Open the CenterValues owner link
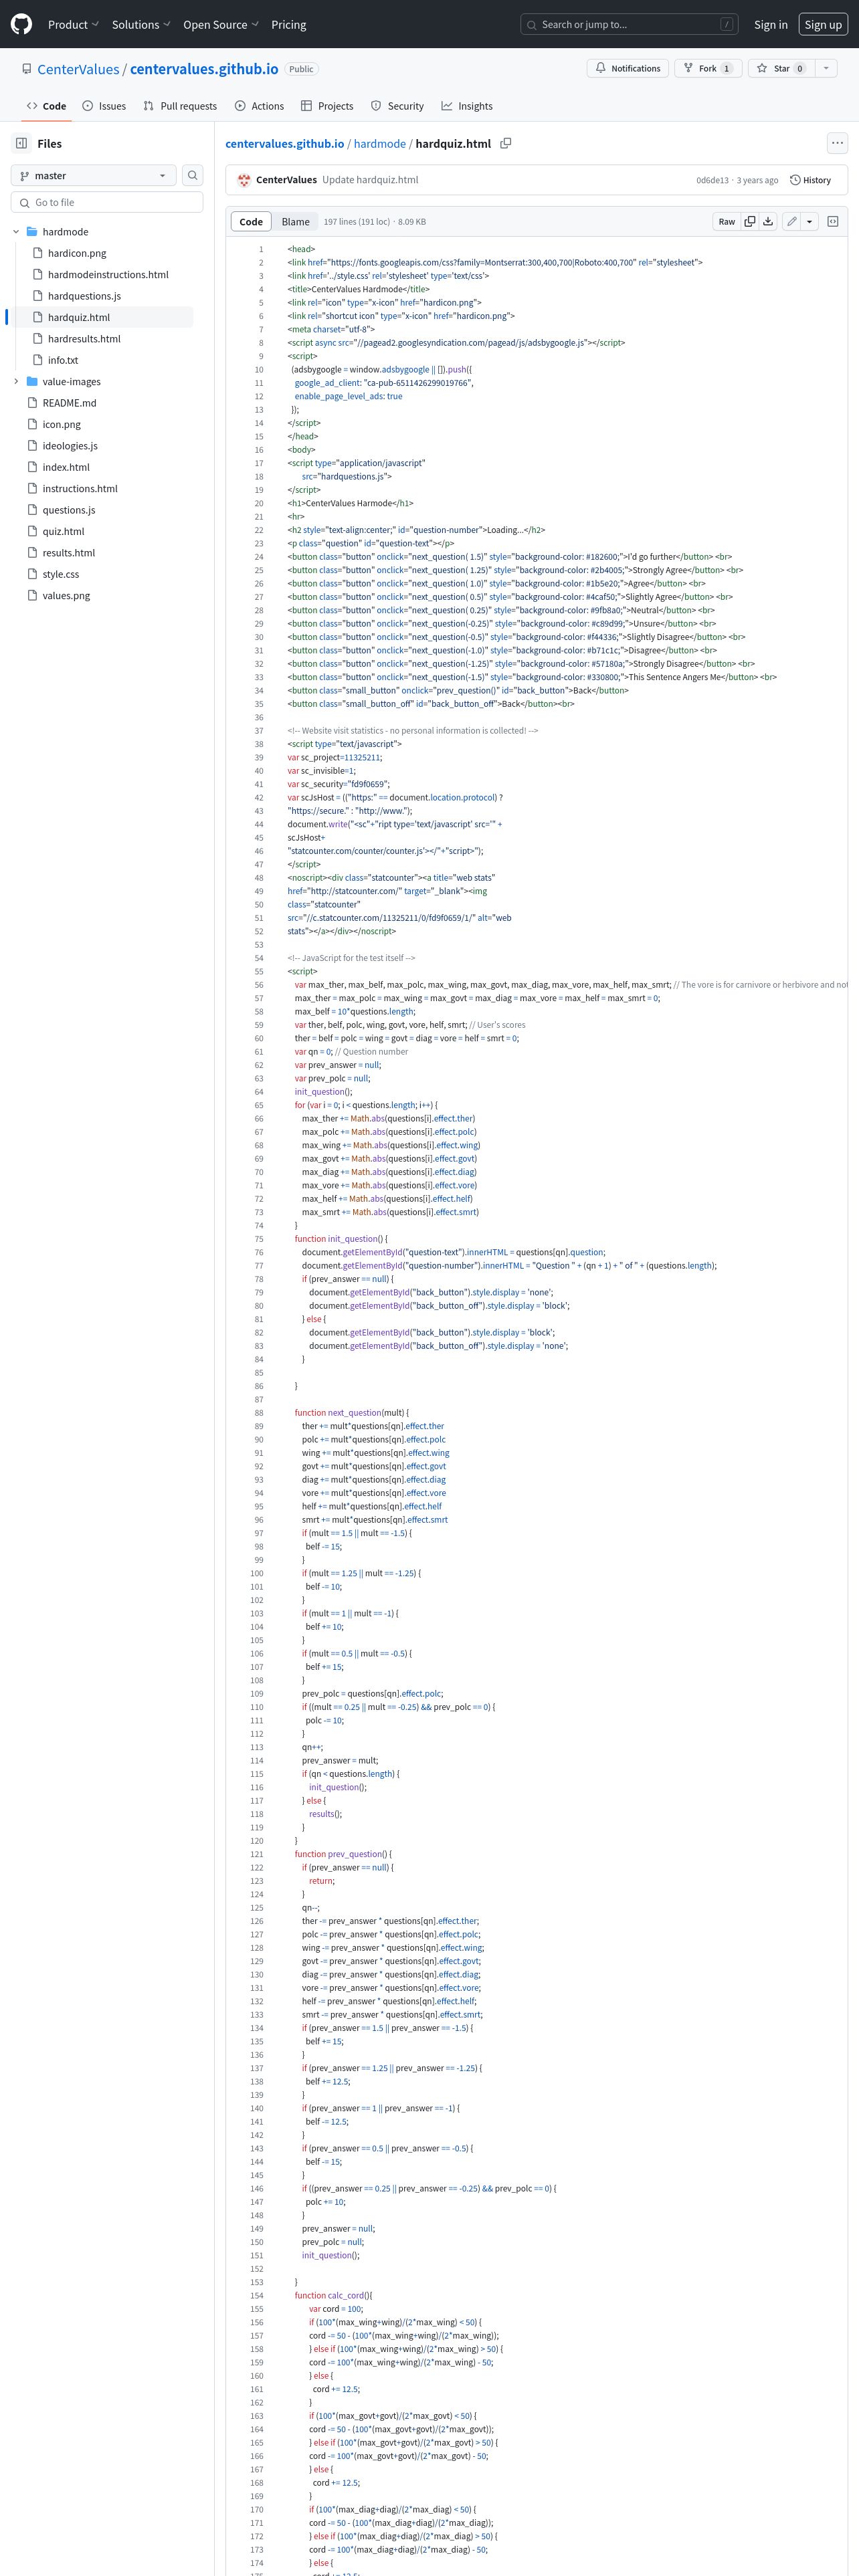Viewport: 859px width, 2576px height. (x=78, y=69)
